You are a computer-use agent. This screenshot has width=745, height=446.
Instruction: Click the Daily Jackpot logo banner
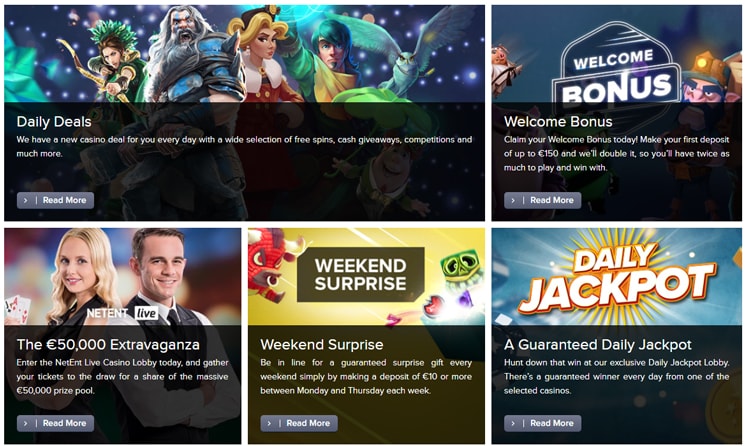point(616,279)
